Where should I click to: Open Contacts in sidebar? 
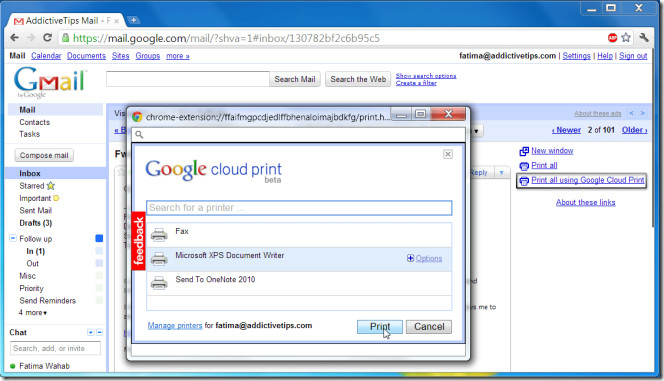[x=34, y=122]
